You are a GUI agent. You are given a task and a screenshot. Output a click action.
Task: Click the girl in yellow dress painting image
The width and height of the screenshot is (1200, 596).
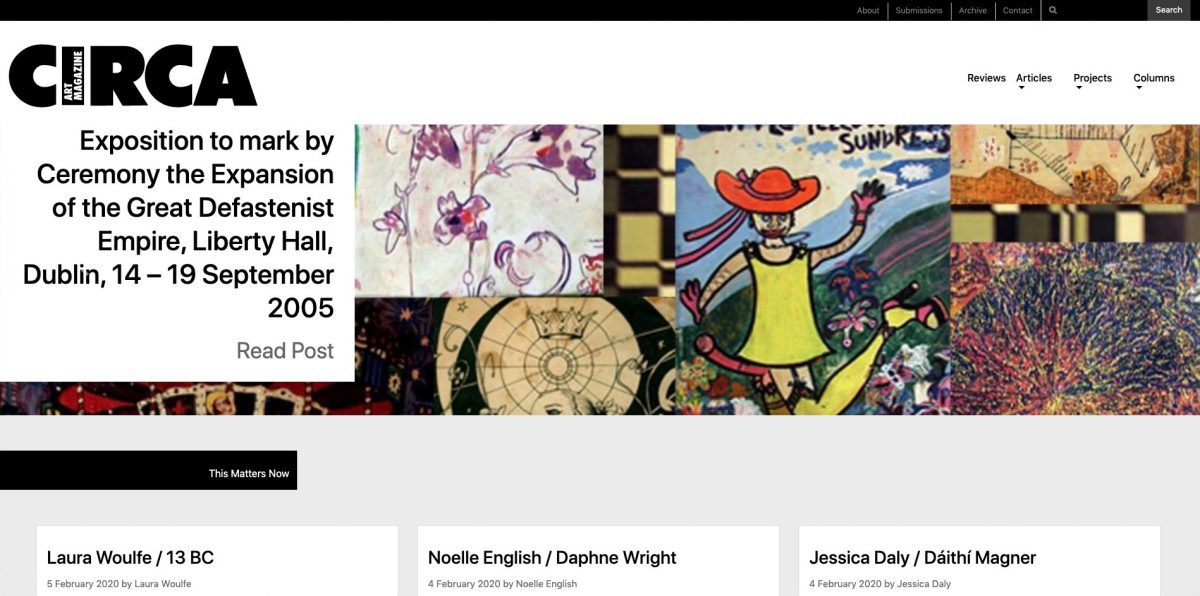point(813,269)
